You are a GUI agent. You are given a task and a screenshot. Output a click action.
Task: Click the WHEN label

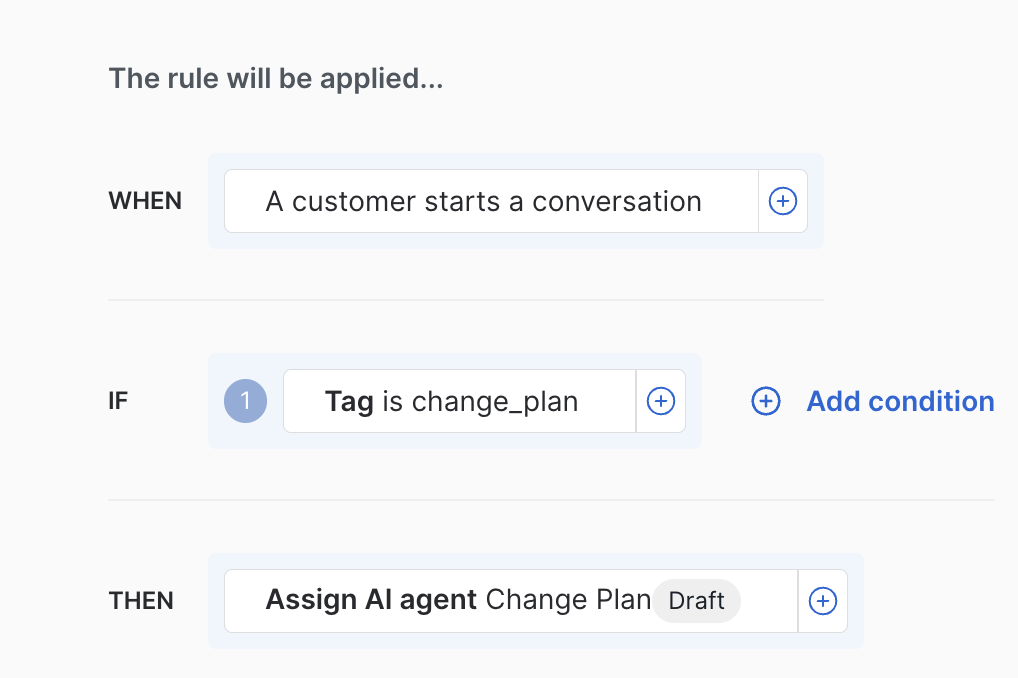(x=145, y=201)
